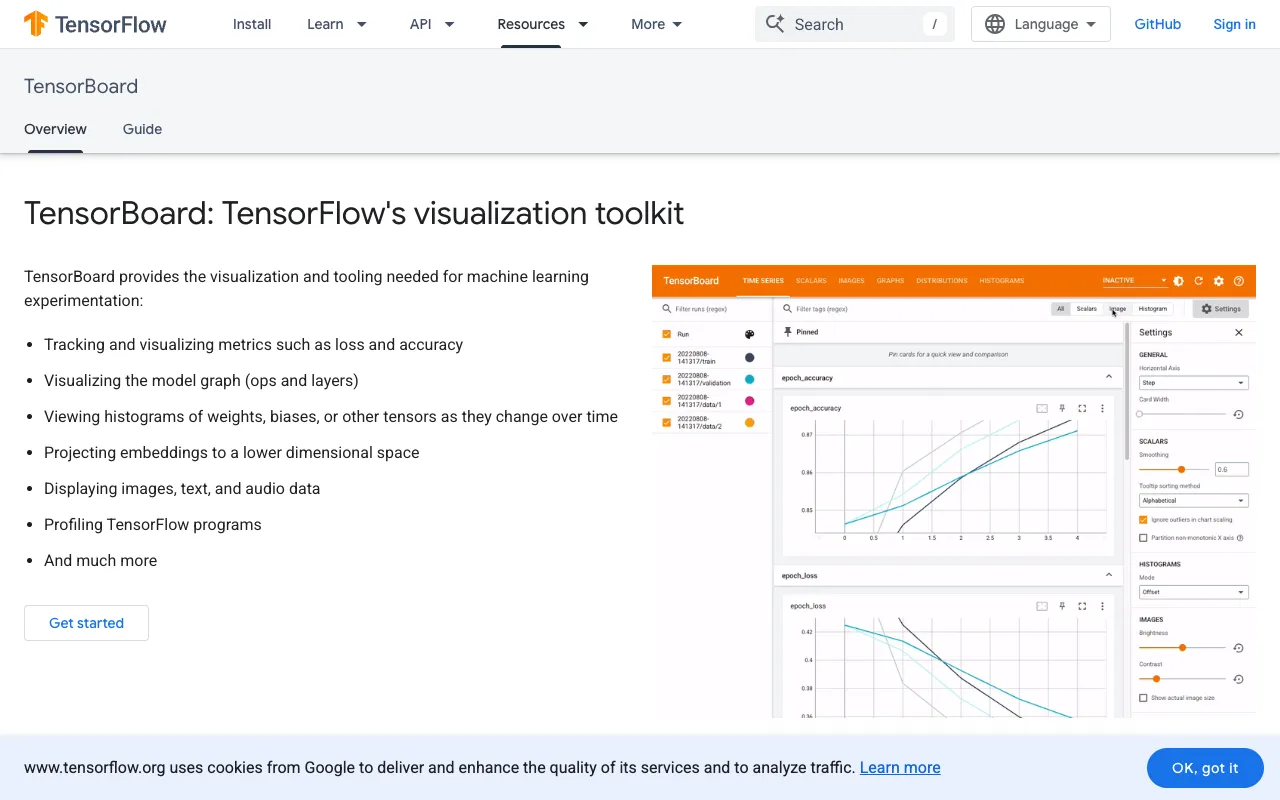The image size is (1280, 800).
Task: Uncheck the 20220808-141317/train run
Action: tap(665, 357)
